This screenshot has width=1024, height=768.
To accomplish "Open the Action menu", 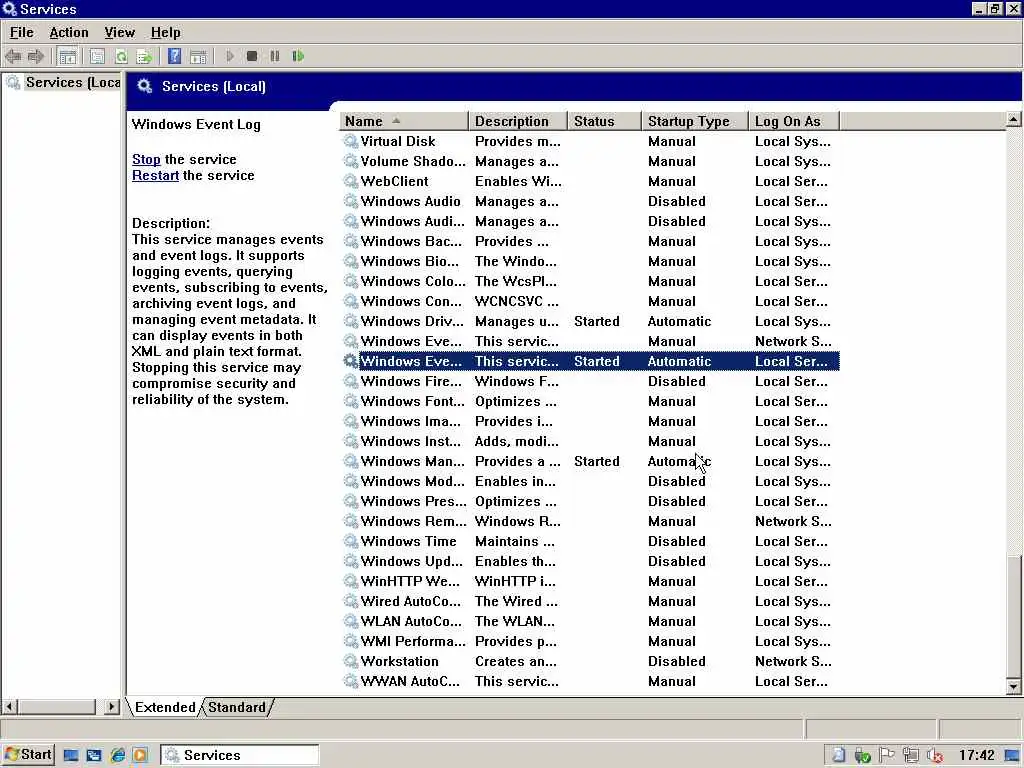I will [69, 32].
